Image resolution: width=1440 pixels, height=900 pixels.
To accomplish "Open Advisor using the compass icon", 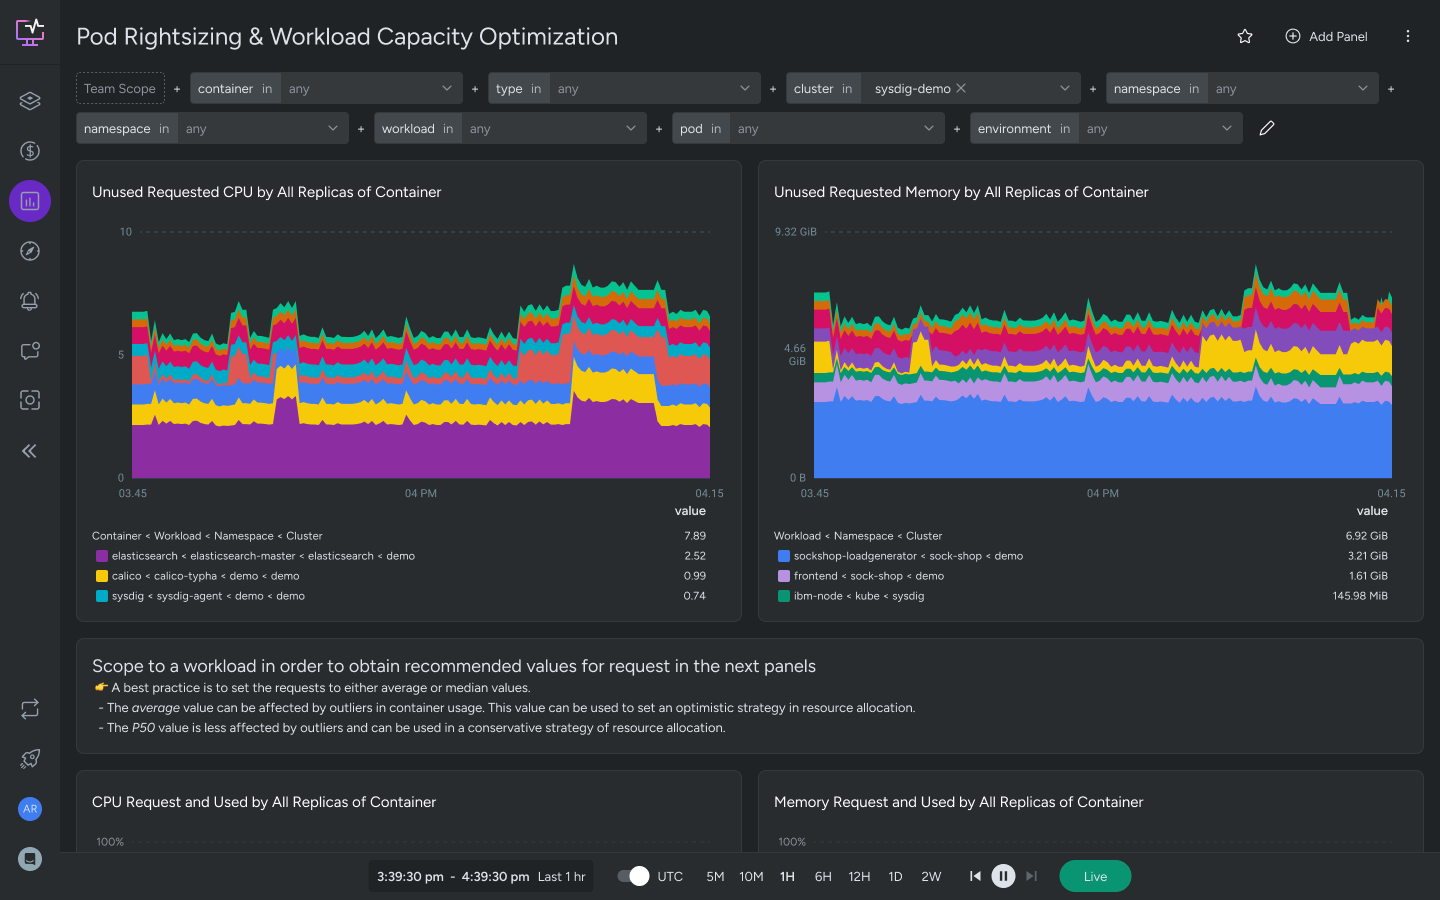I will [x=30, y=251].
